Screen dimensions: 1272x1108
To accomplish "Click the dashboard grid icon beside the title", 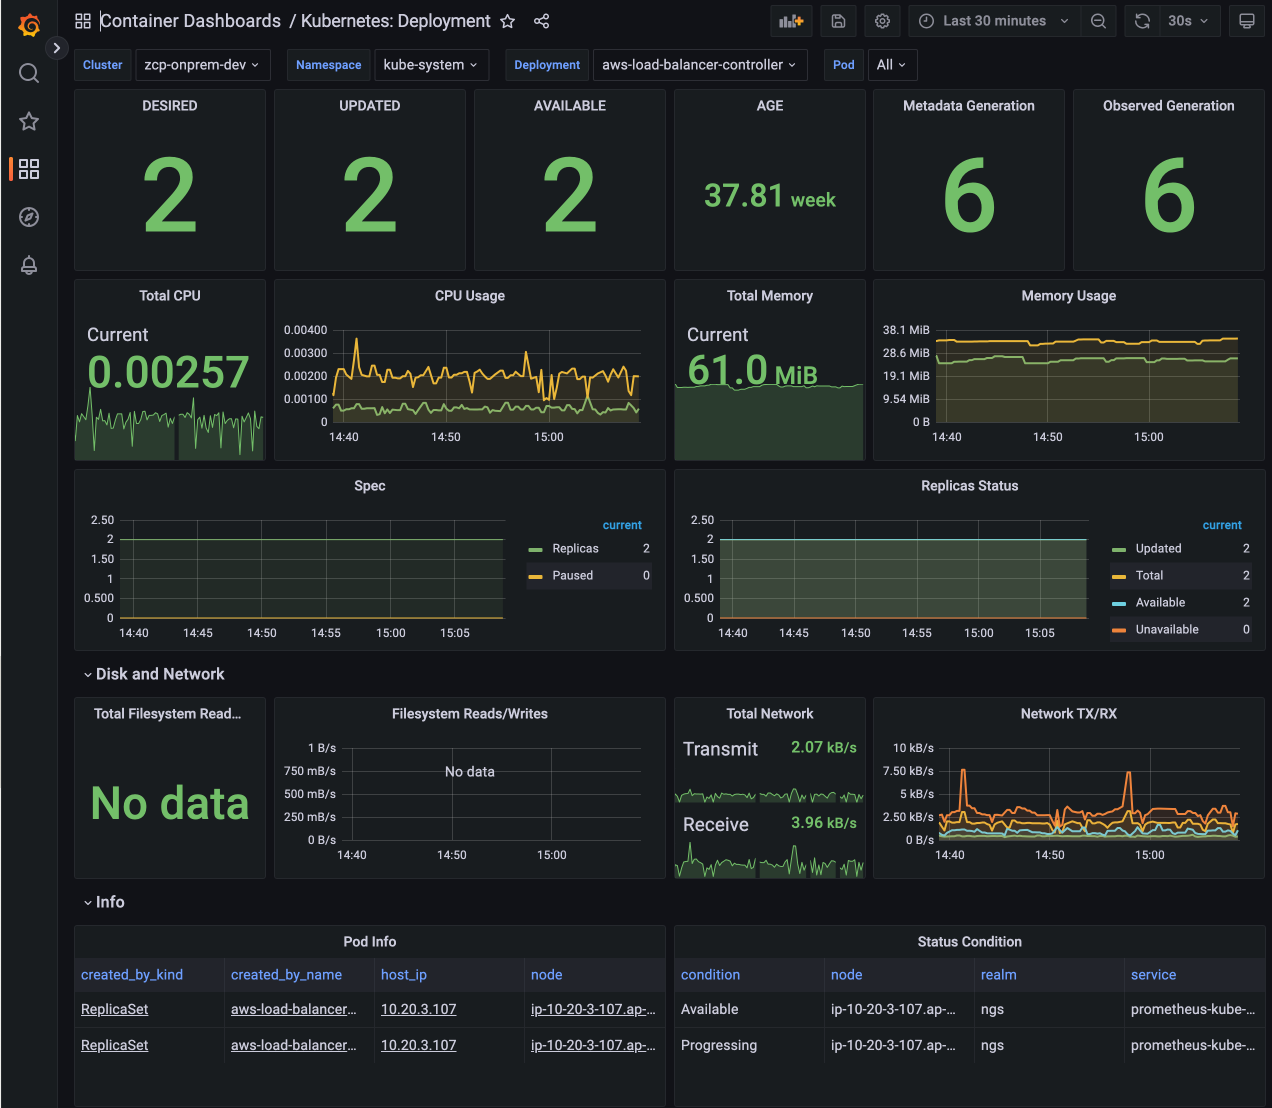I will [83, 21].
